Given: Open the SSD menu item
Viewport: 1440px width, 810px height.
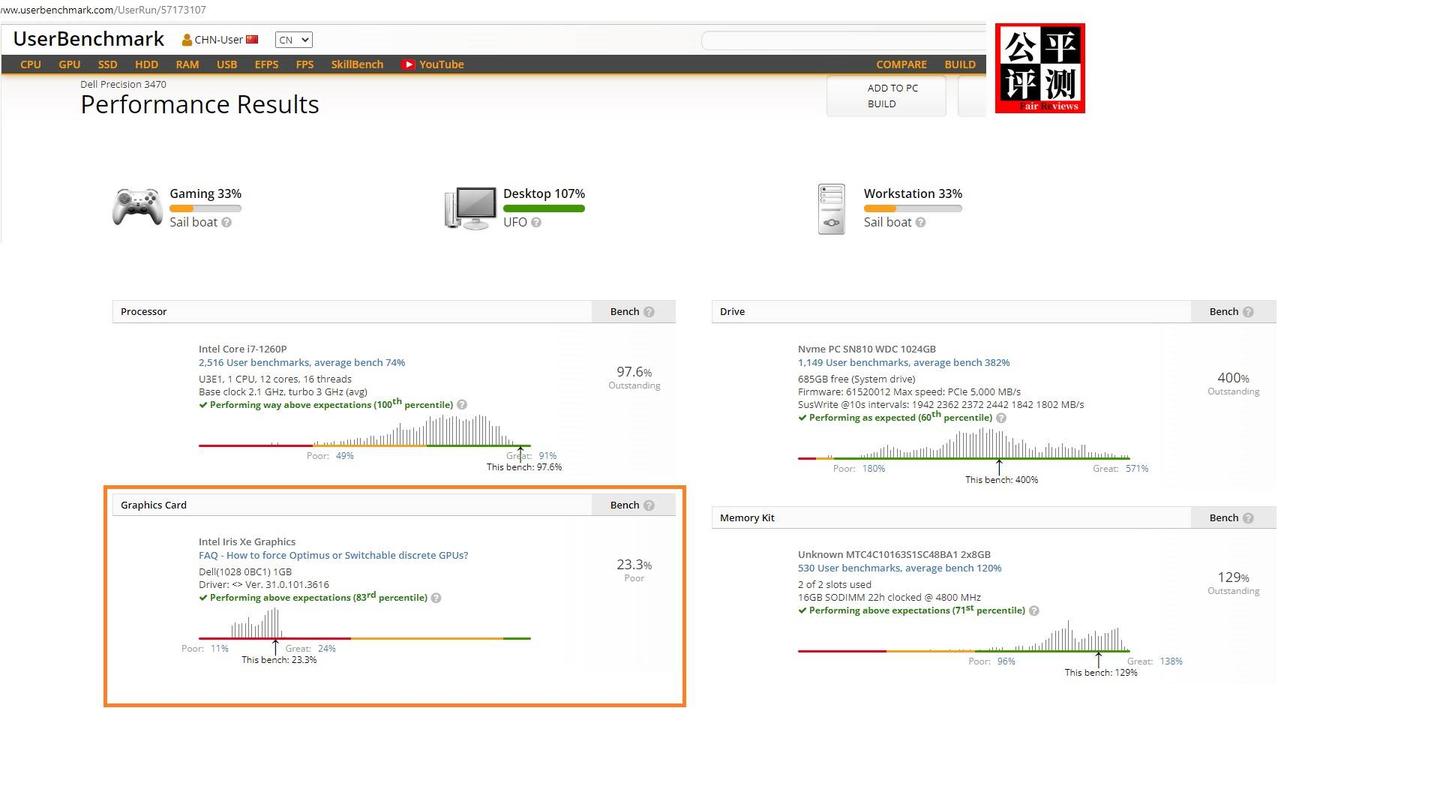Looking at the screenshot, I should coord(108,64).
